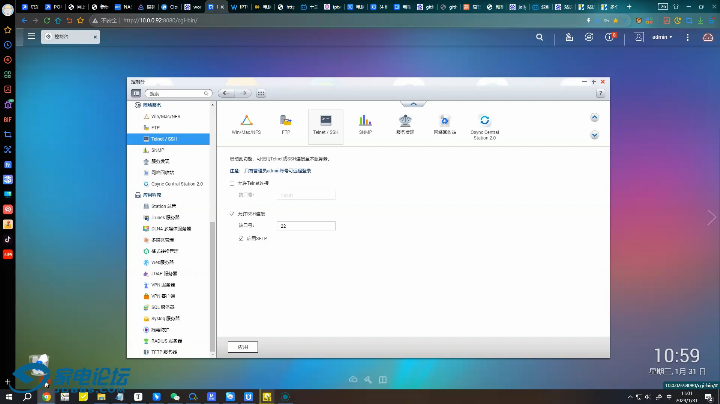
Task: Collapse the icon strip with top chevron tab
Action: pos(413,104)
